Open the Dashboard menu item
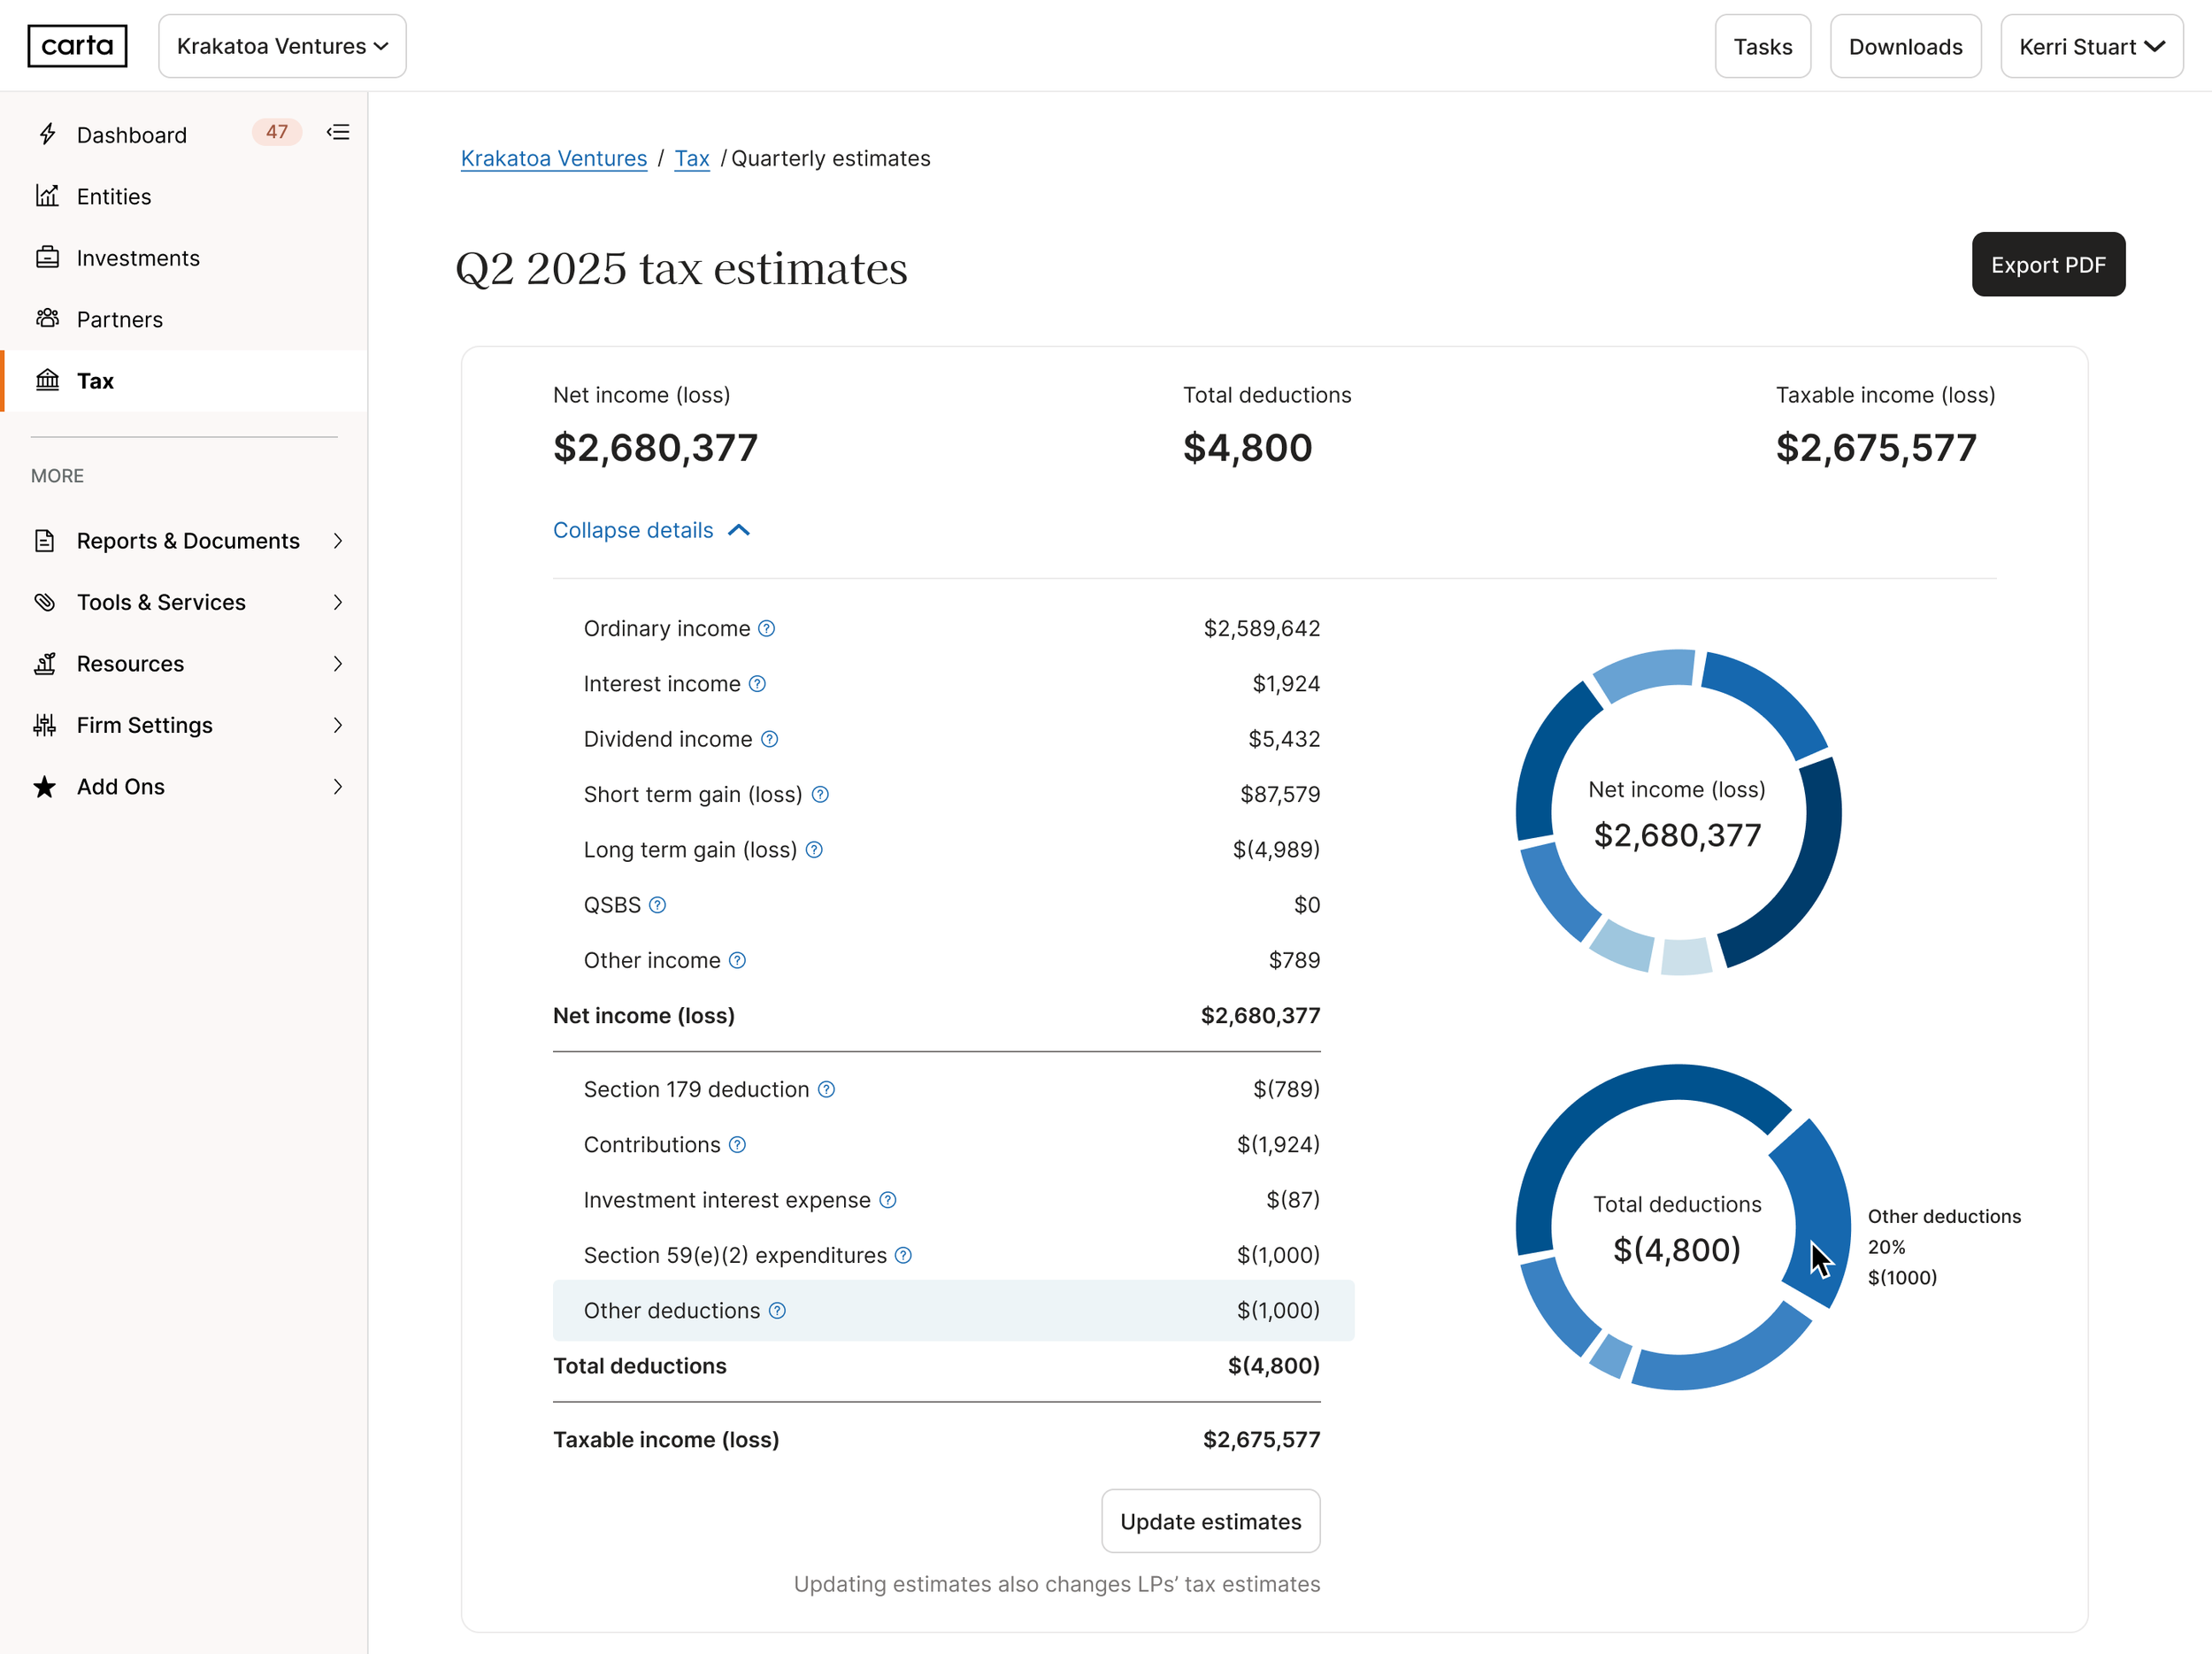Viewport: 2212px width, 1654px height. pyautogui.click(x=131, y=135)
